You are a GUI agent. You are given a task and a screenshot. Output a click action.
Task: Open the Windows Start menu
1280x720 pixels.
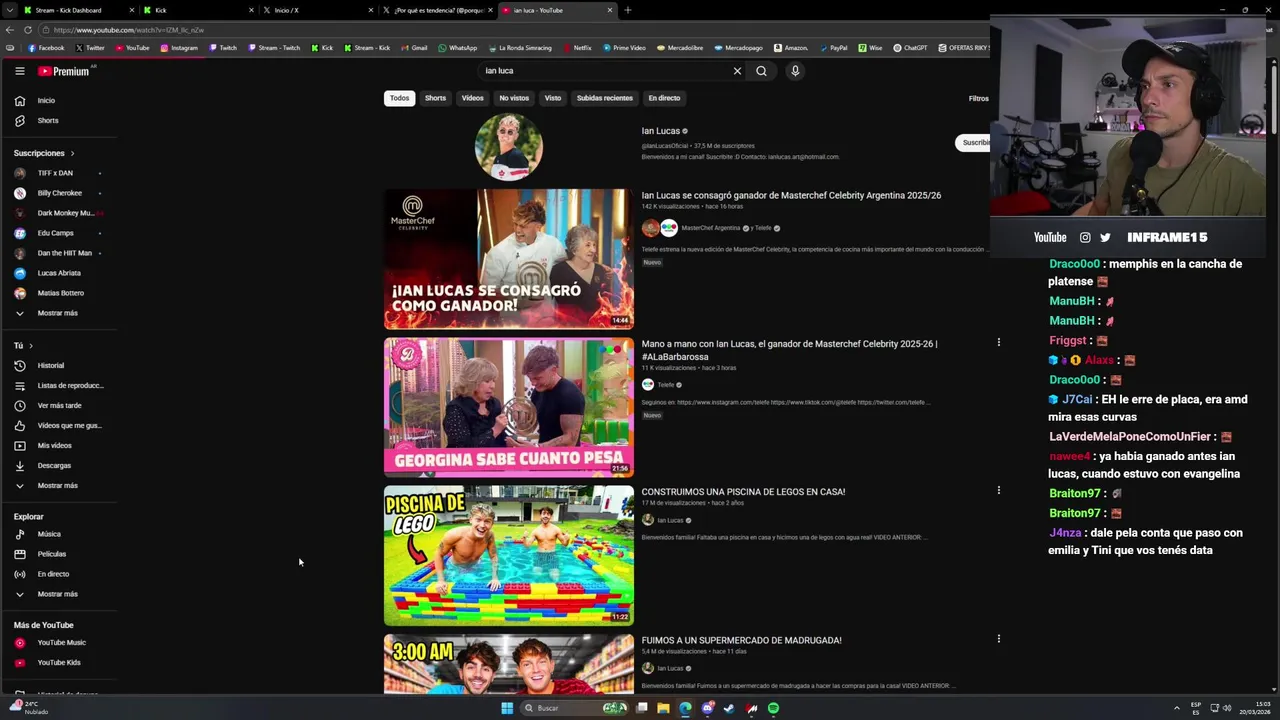pyautogui.click(x=507, y=708)
